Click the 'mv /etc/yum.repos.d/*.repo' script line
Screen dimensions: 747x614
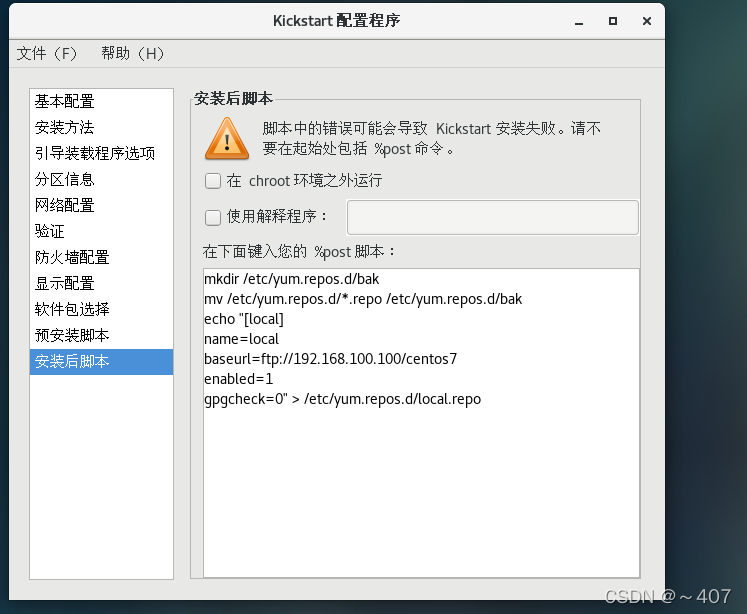pos(363,299)
